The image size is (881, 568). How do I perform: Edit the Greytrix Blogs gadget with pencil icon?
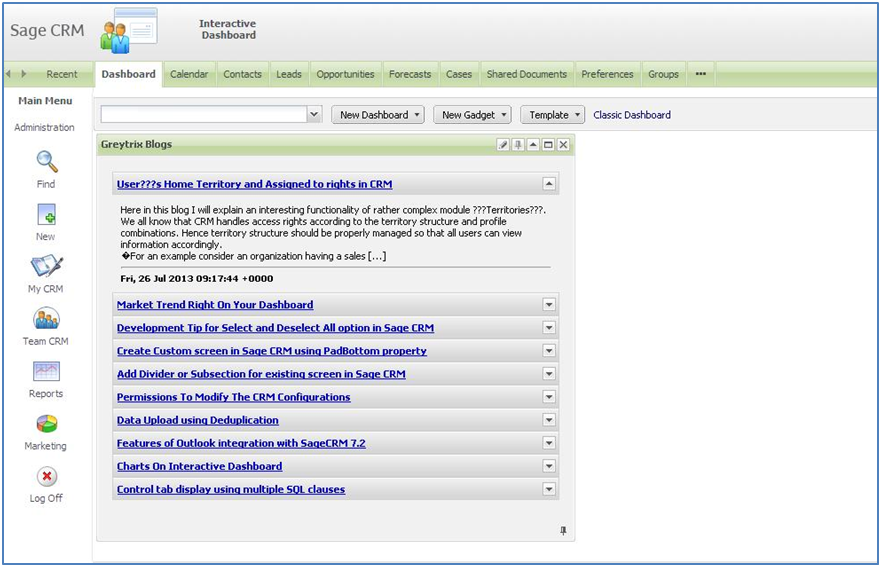tap(503, 145)
